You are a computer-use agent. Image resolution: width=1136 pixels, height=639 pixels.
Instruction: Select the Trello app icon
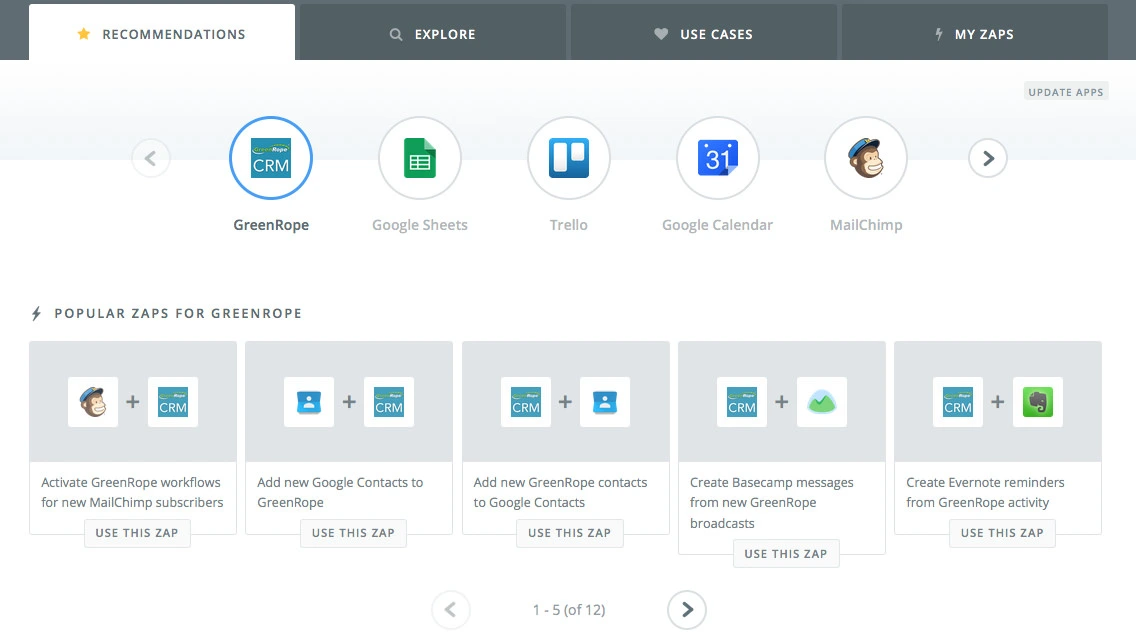[569, 158]
